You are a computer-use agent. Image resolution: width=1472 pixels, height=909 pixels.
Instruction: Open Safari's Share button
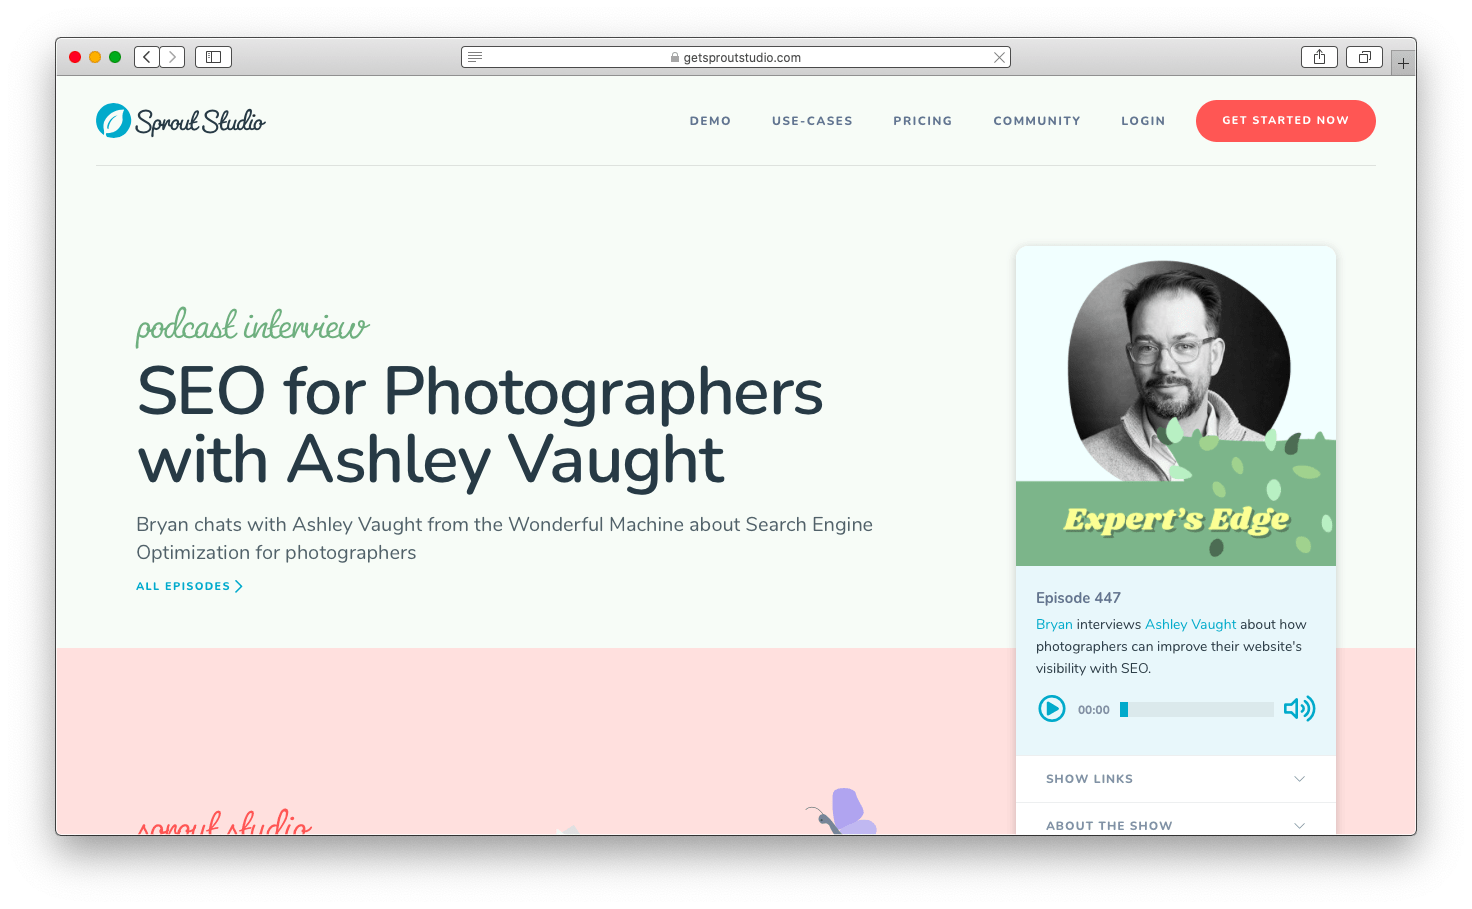point(1319,57)
